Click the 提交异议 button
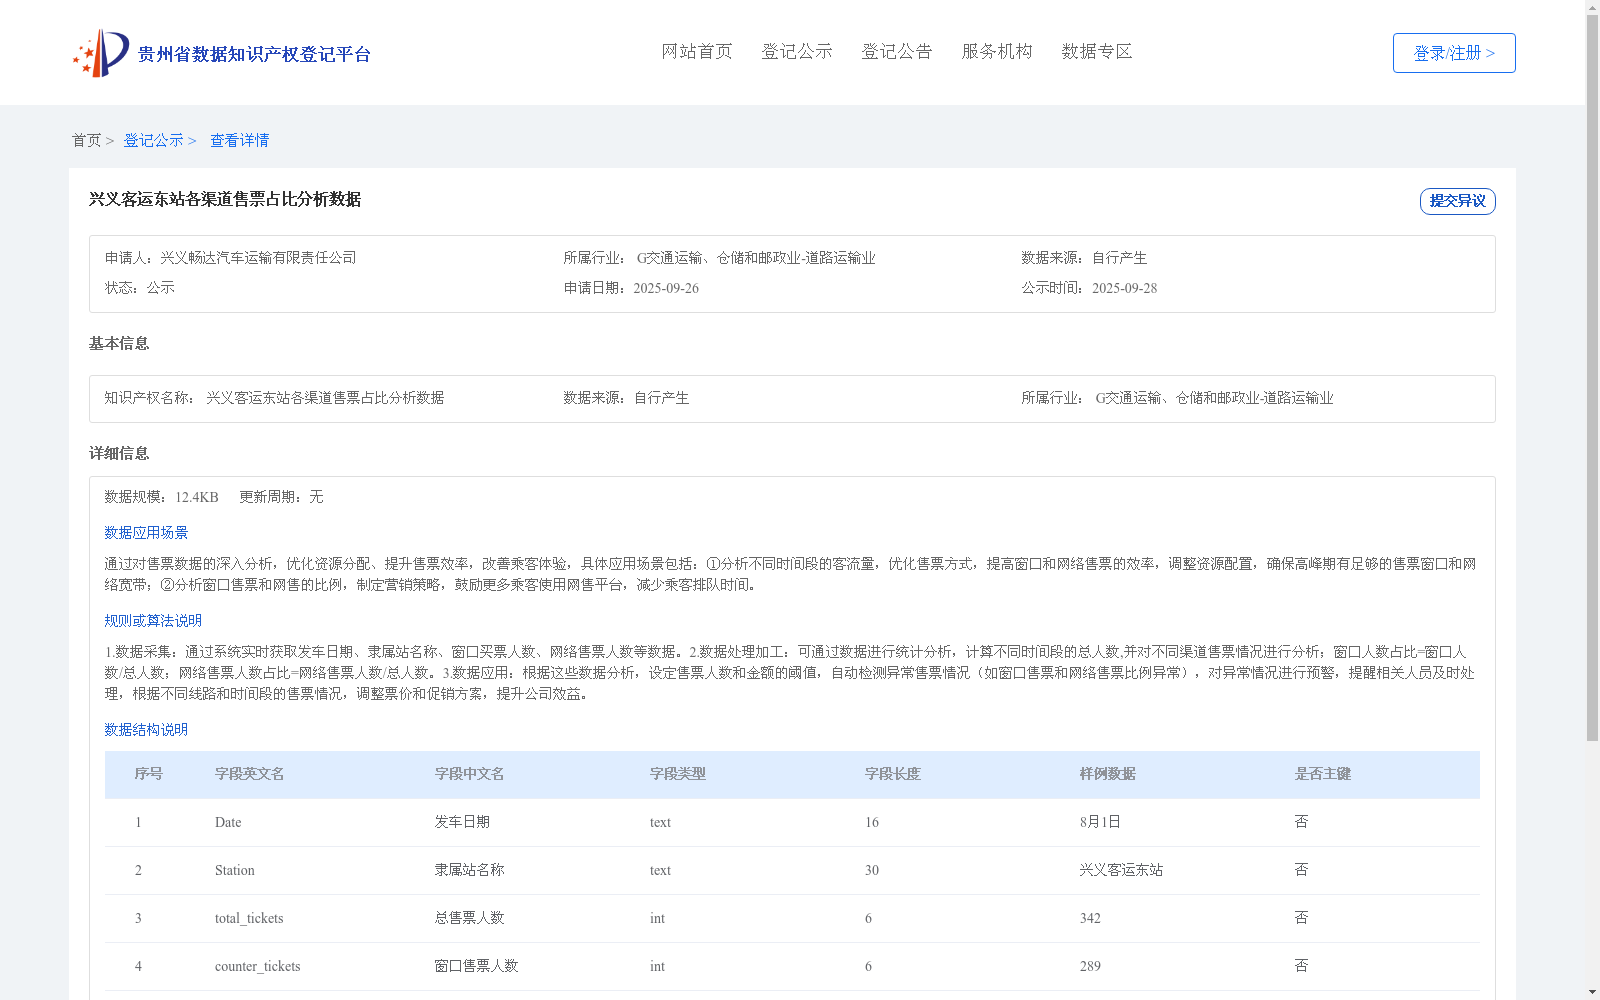The width and height of the screenshot is (1600, 1000). [x=1458, y=201]
